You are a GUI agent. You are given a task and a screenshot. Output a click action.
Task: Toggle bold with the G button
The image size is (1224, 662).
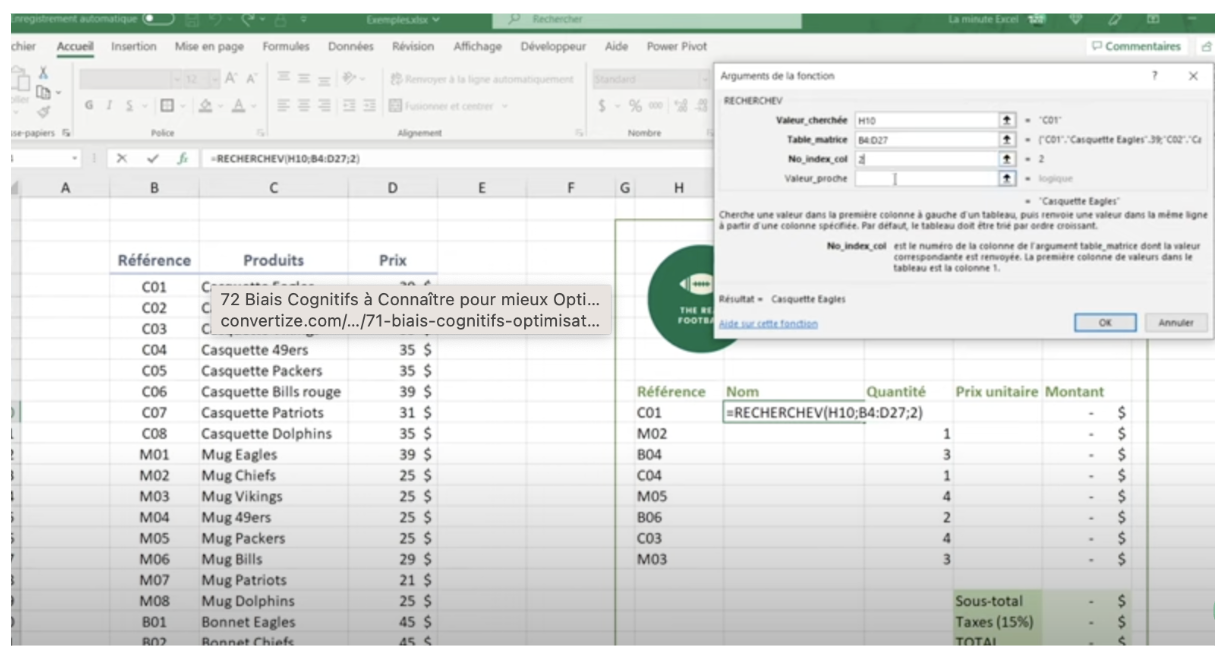tap(90, 106)
